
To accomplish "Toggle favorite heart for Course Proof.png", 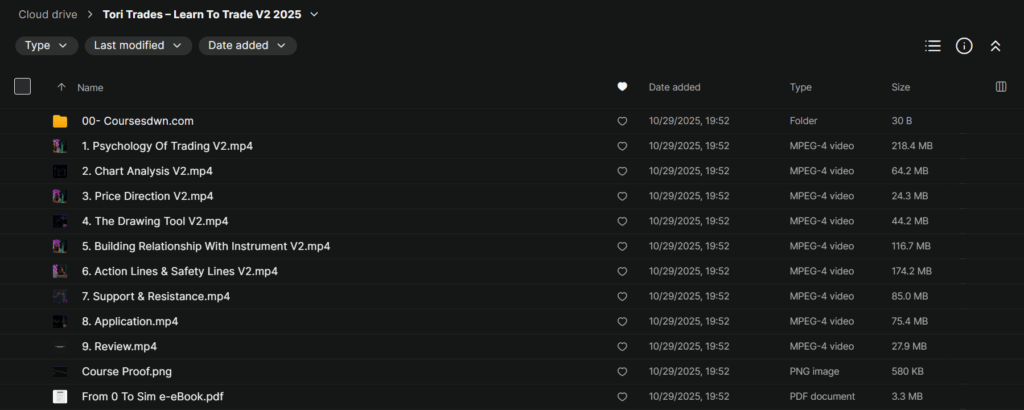I will click(x=622, y=372).
